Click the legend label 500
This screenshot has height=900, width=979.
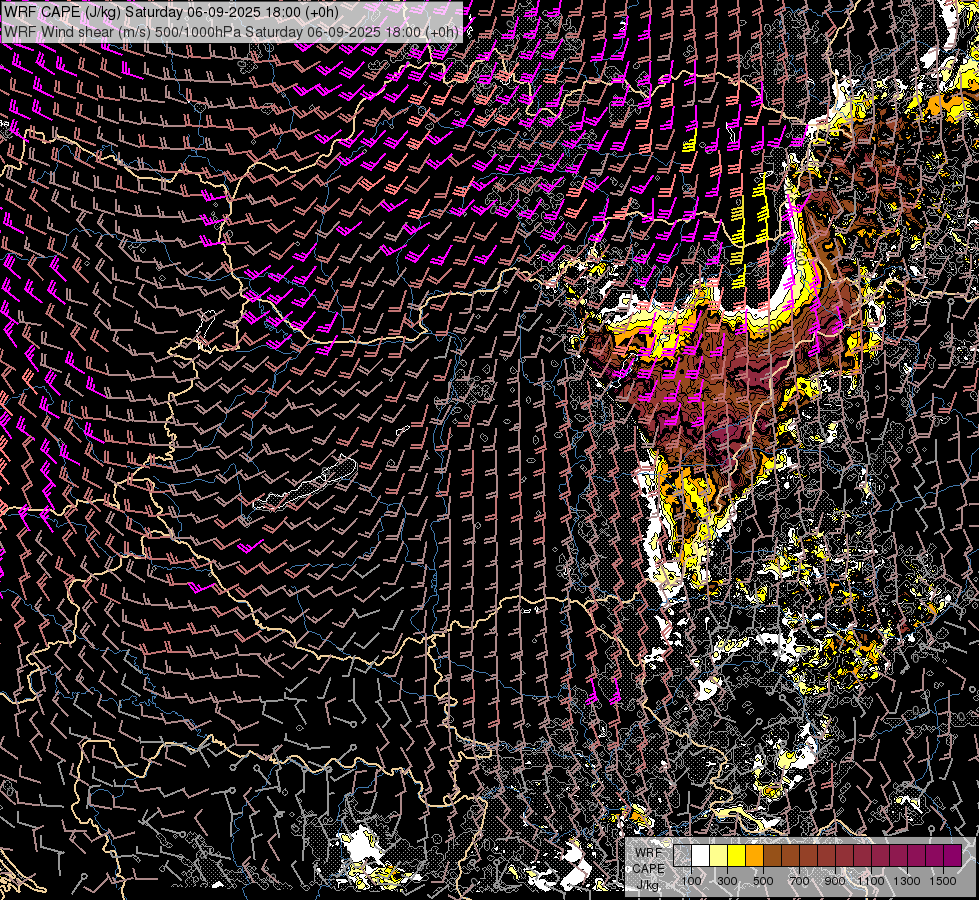click(763, 881)
